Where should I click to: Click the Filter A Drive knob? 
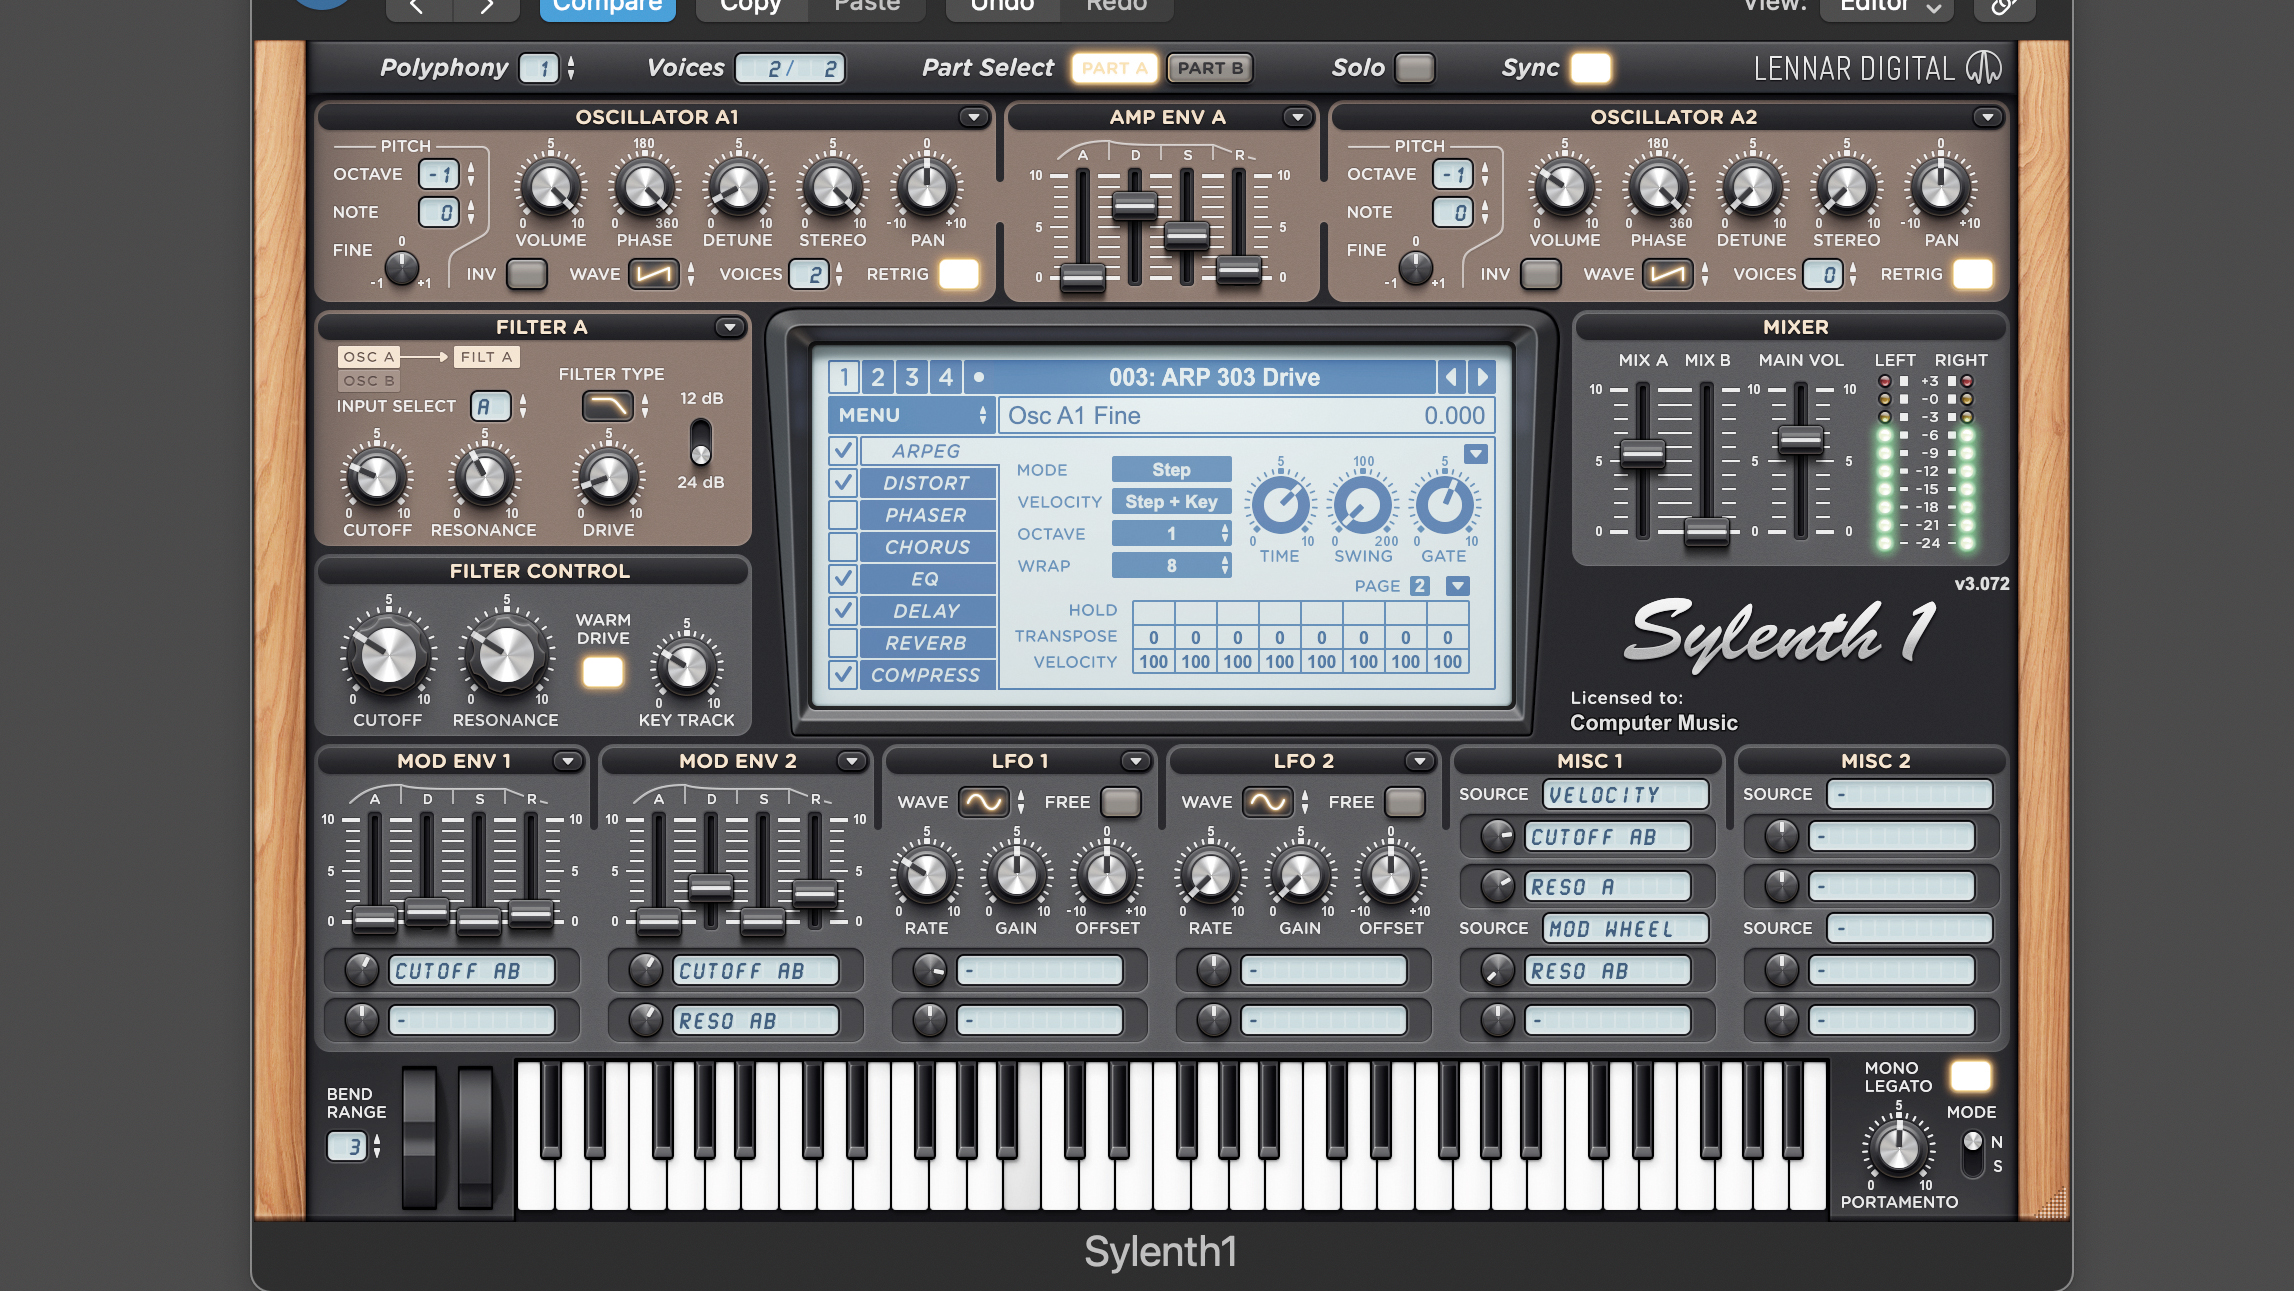pyautogui.click(x=608, y=477)
